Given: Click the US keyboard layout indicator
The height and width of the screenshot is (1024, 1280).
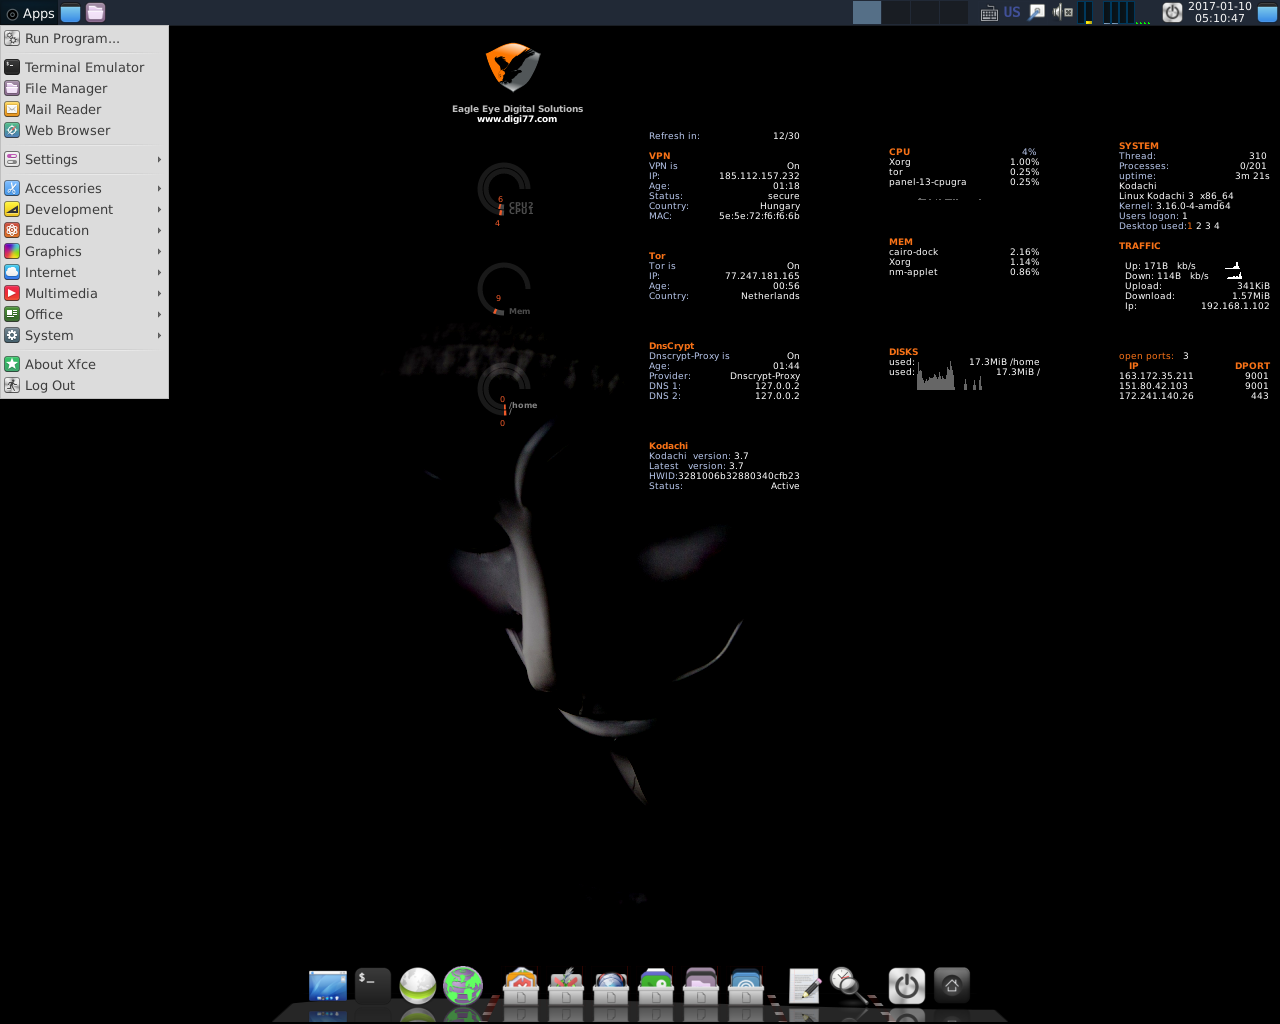Looking at the screenshot, I should [x=1012, y=12].
